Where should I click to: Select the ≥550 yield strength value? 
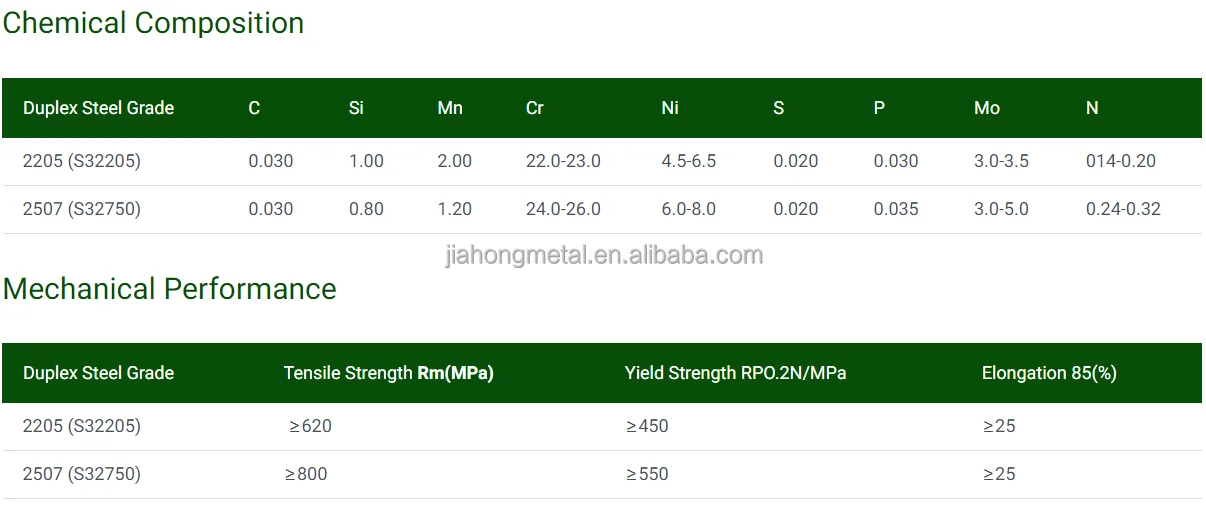[647, 474]
